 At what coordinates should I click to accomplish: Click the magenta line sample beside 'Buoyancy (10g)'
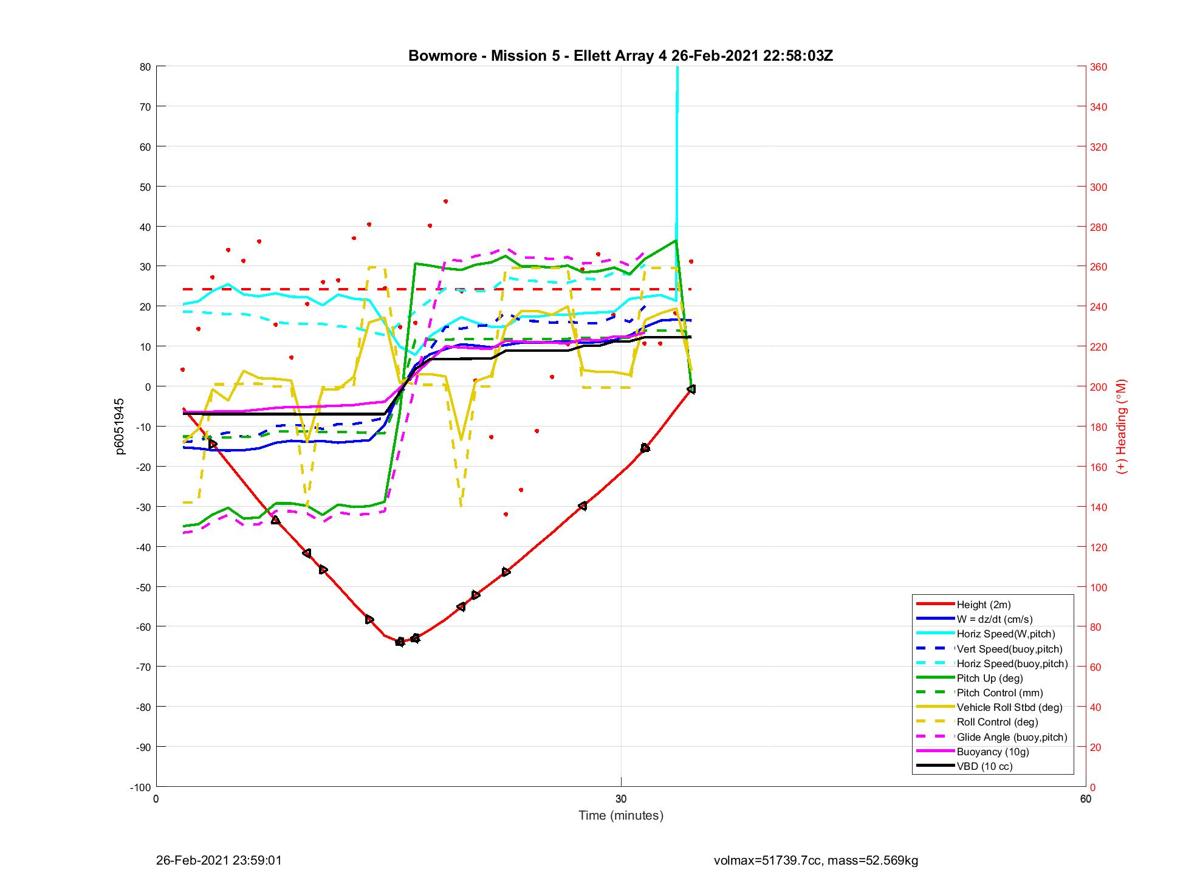[934, 751]
